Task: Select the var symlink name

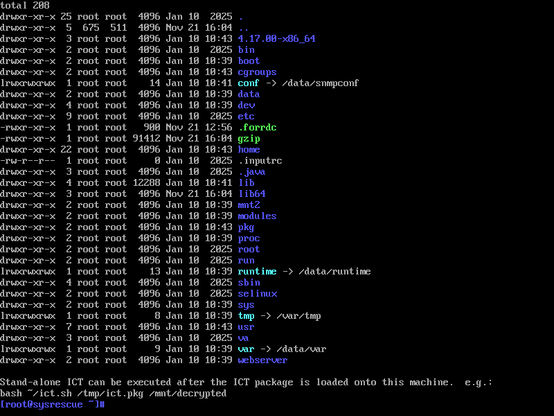Action: 246,349
